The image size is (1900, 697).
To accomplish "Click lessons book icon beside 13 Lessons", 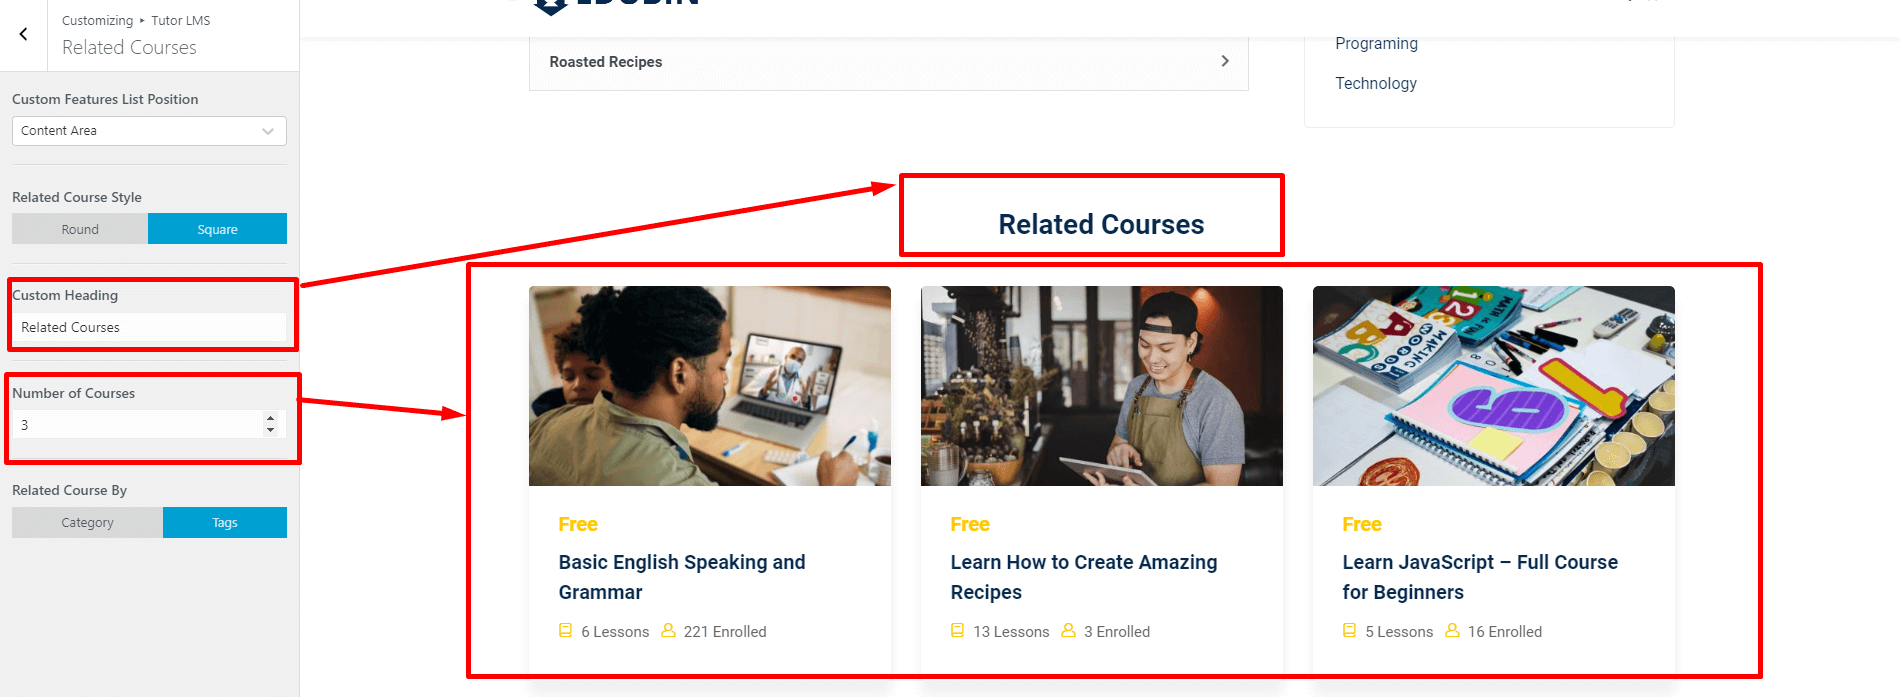I will 957,631.
